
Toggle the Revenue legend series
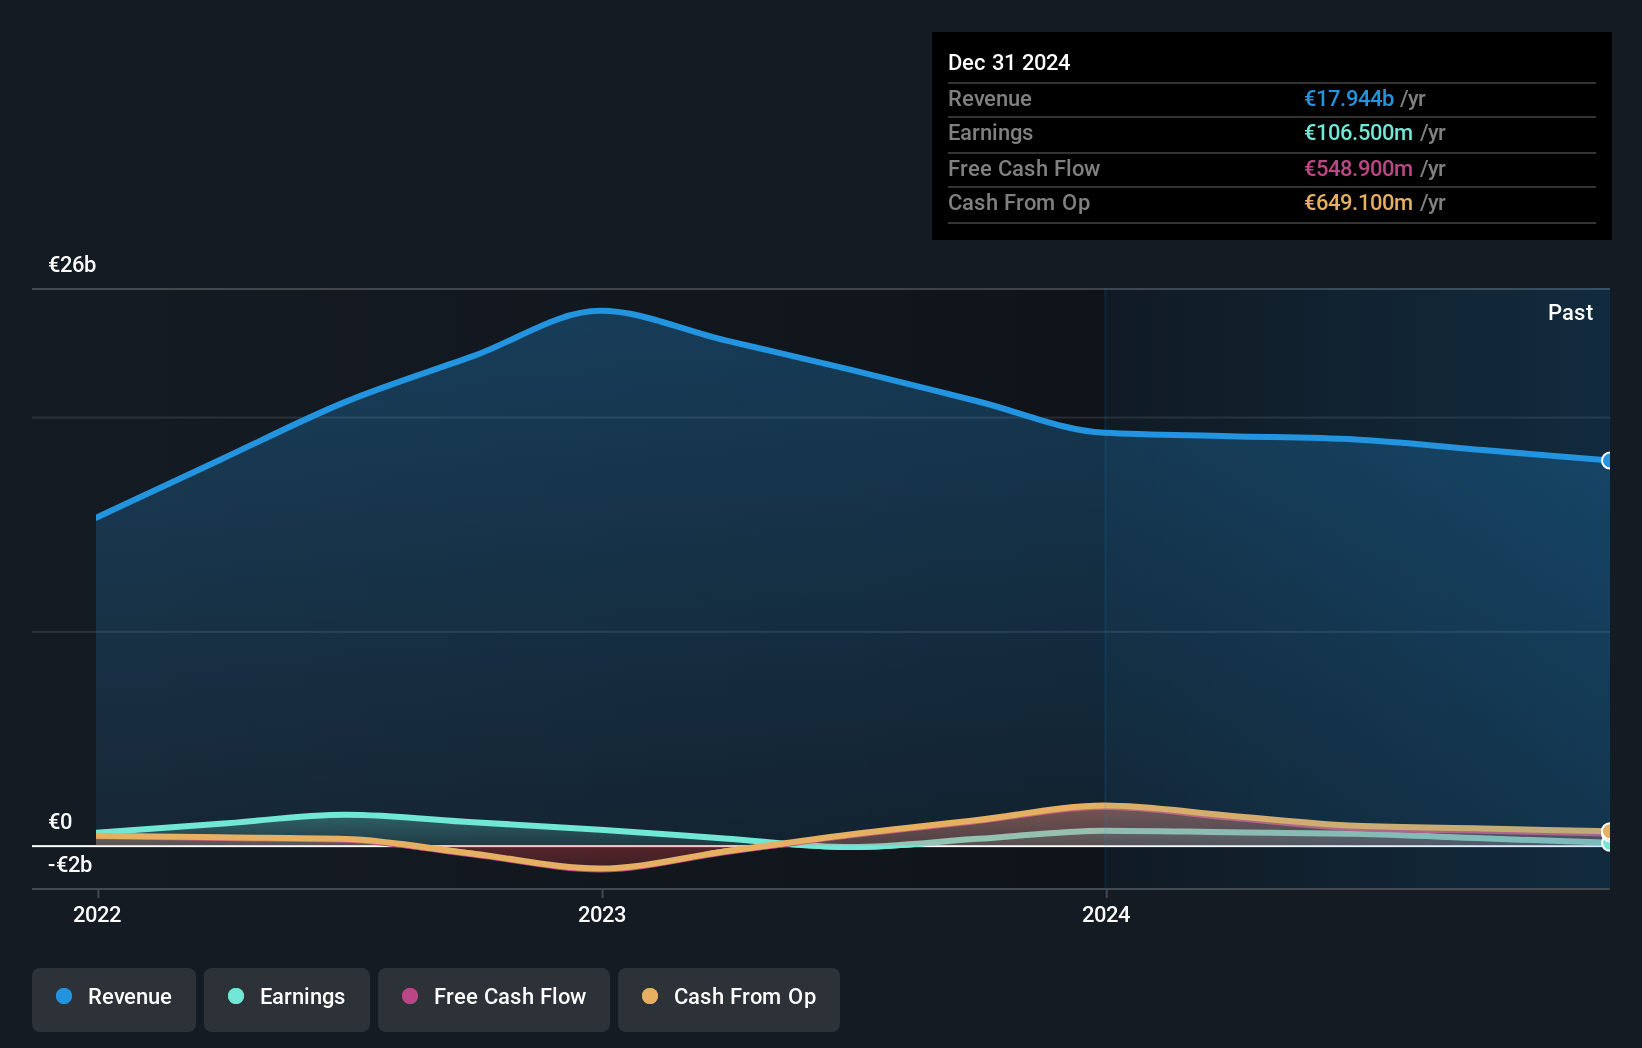pos(114,999)
